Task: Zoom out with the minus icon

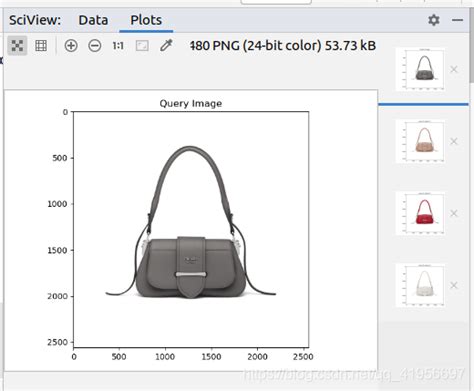Action: (95, 45)
